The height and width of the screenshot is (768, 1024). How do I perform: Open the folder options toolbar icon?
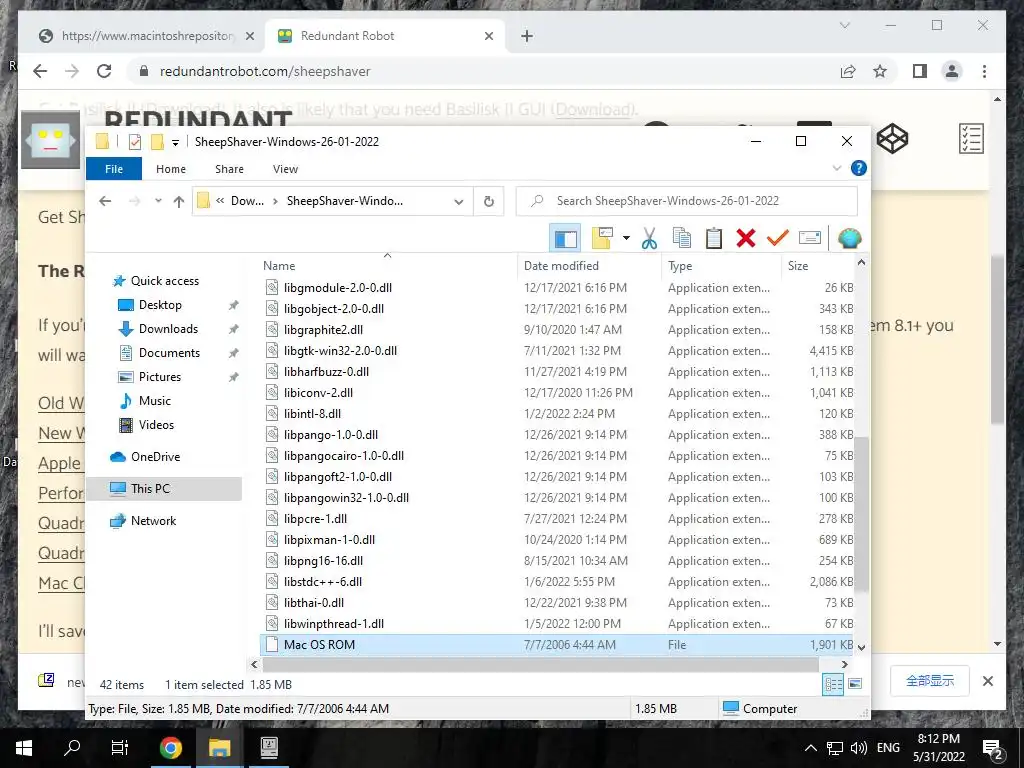click(602, 238)
